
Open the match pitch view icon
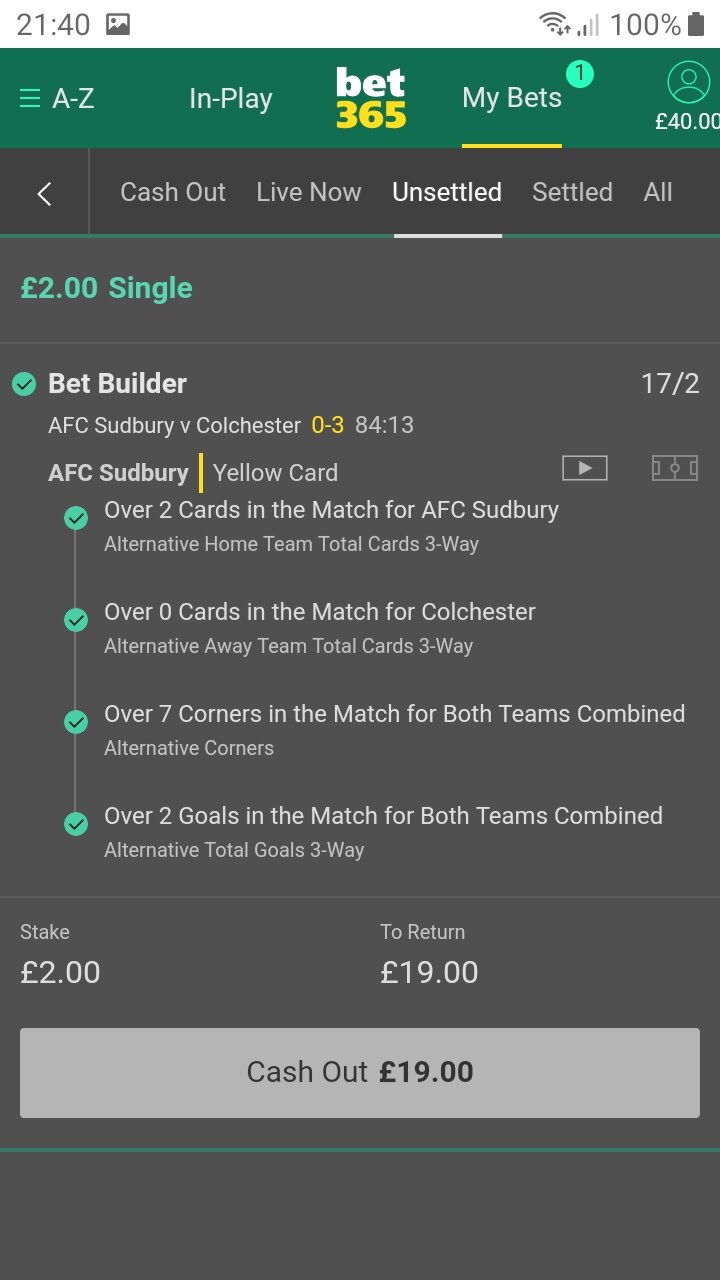point(675,467)
